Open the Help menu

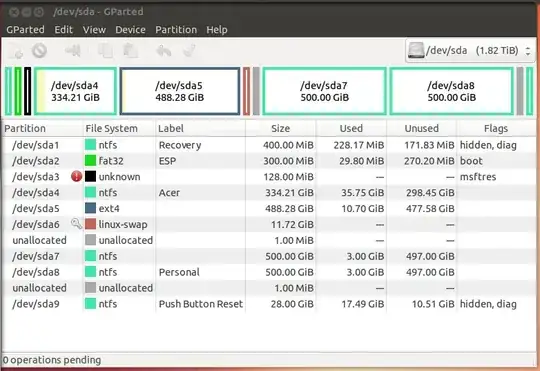217,30
